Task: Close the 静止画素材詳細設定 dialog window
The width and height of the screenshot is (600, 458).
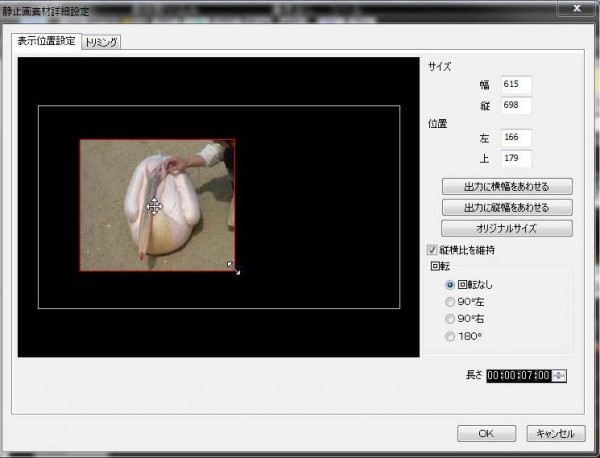Action: (577, 10)
